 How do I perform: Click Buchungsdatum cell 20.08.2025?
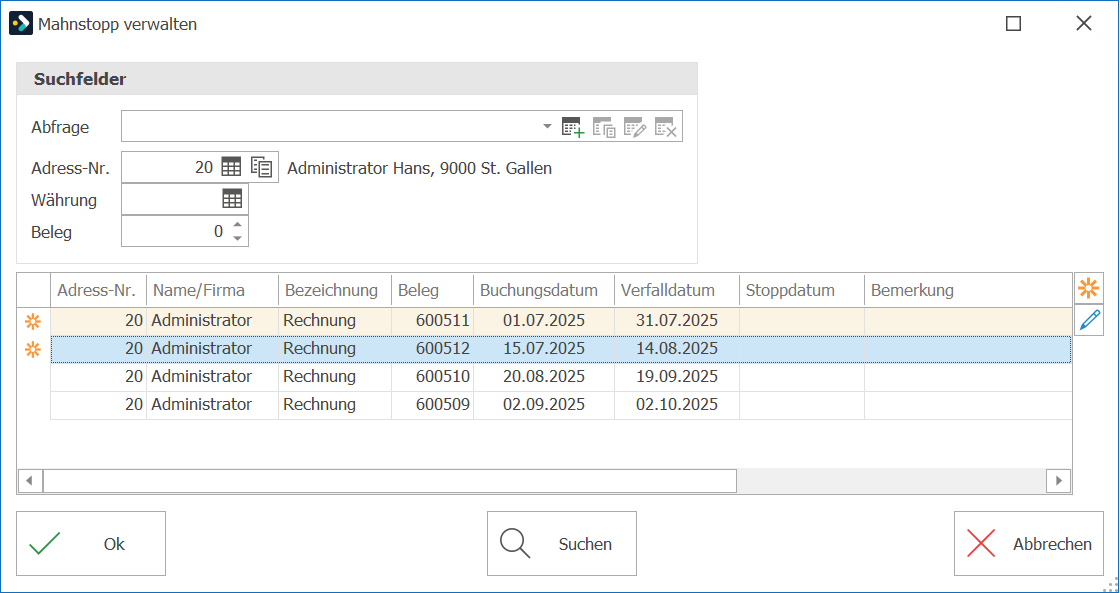pos(544,377)
